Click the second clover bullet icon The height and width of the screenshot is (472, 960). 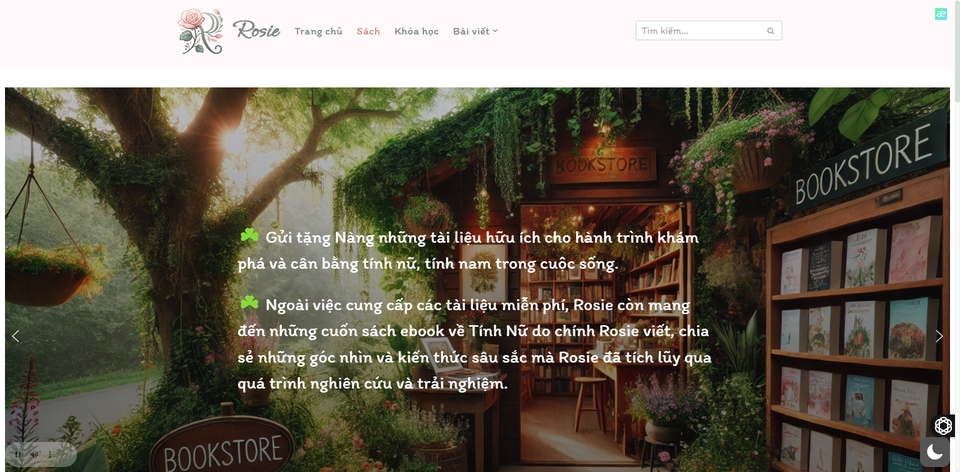249,302
